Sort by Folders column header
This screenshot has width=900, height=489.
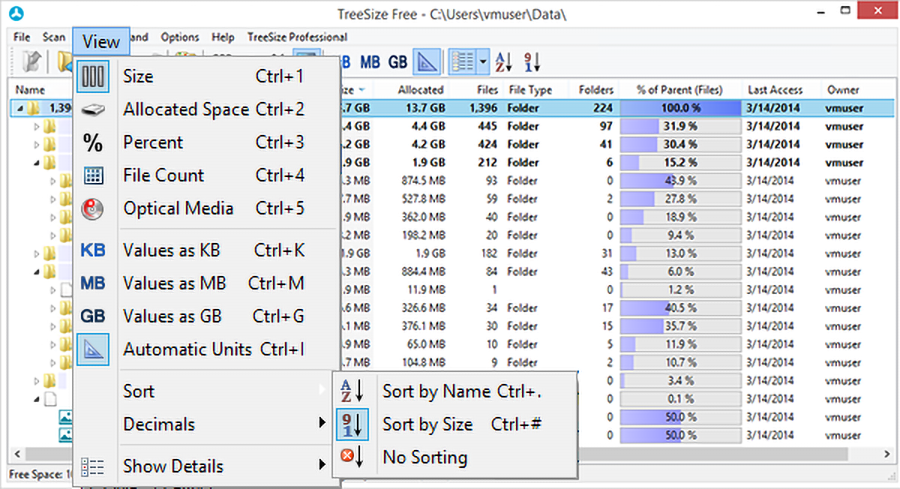pos(595,90)
